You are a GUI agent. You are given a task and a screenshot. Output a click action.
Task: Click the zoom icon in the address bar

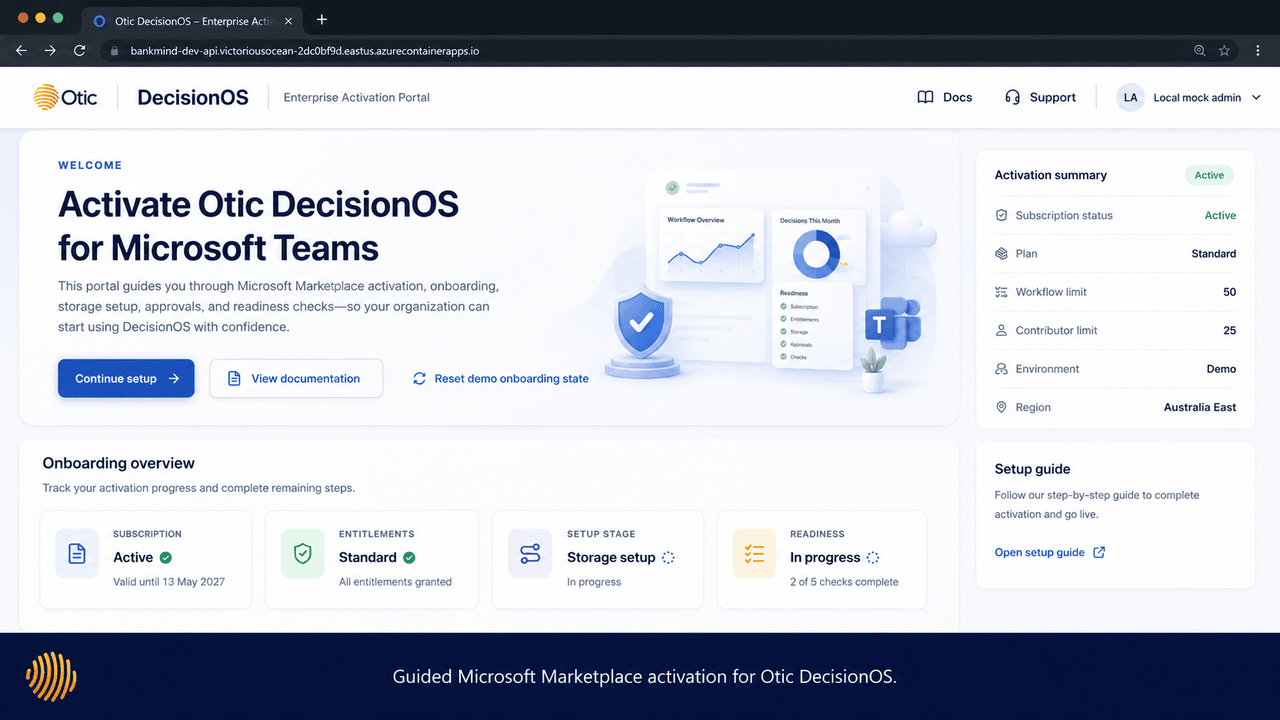tap(1199, 50)
